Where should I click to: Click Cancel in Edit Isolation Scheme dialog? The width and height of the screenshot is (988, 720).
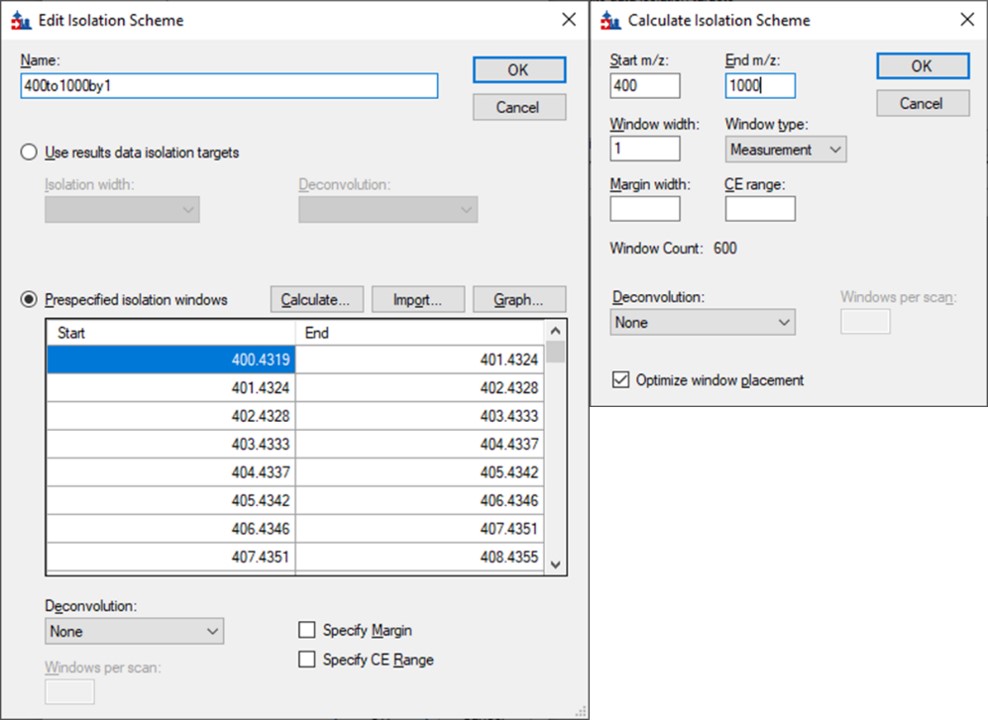coord(519,107)
